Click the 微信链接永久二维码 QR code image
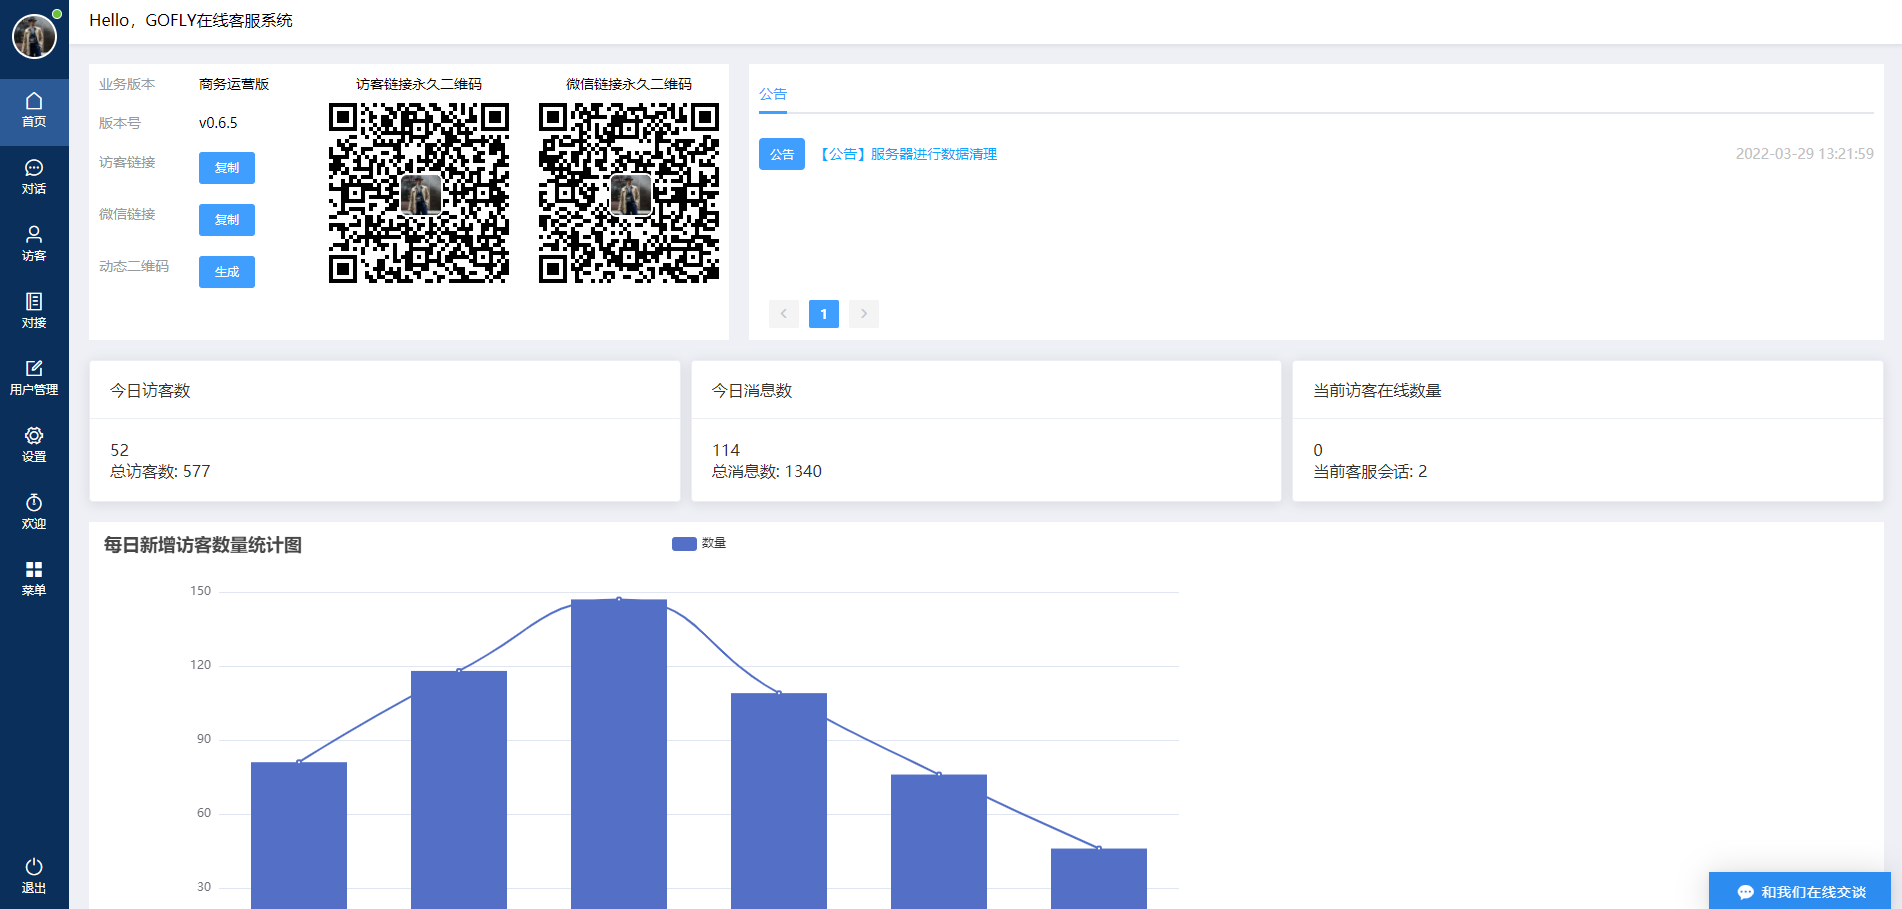 pyautogui.click(x=629, y=193)
